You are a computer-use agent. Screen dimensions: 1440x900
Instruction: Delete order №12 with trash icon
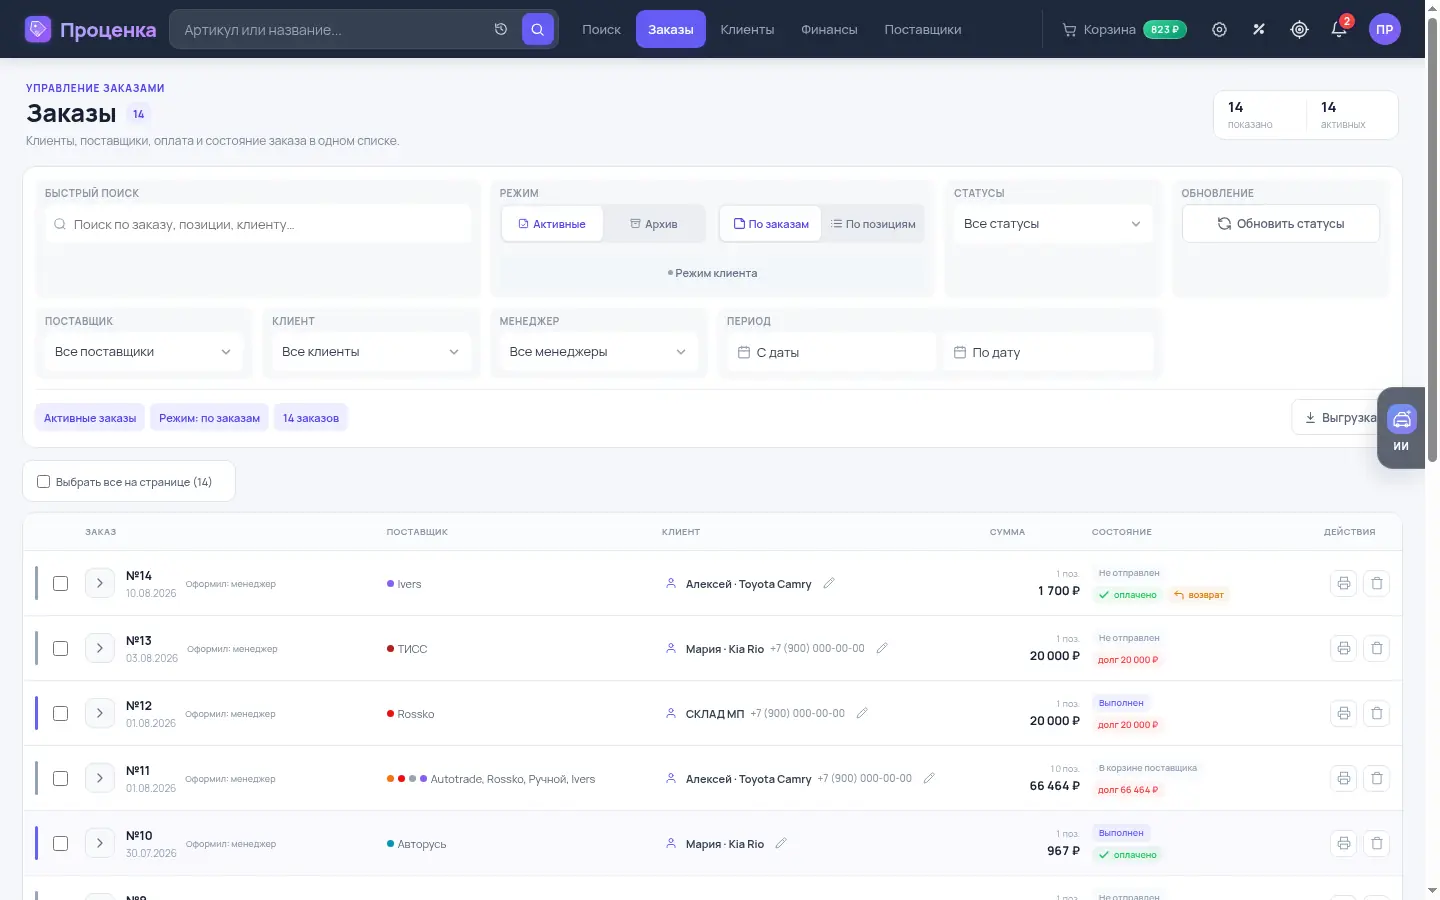pyautogui.click(x=1377, y=713)
